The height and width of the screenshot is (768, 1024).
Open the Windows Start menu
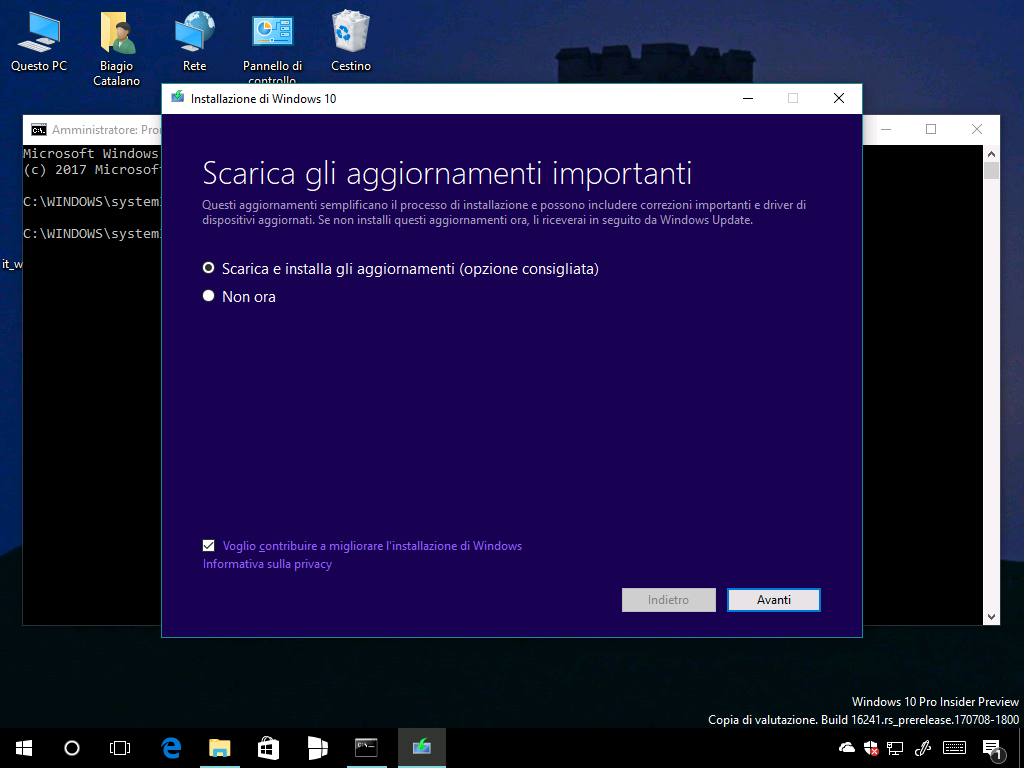(x=24, y=748)
